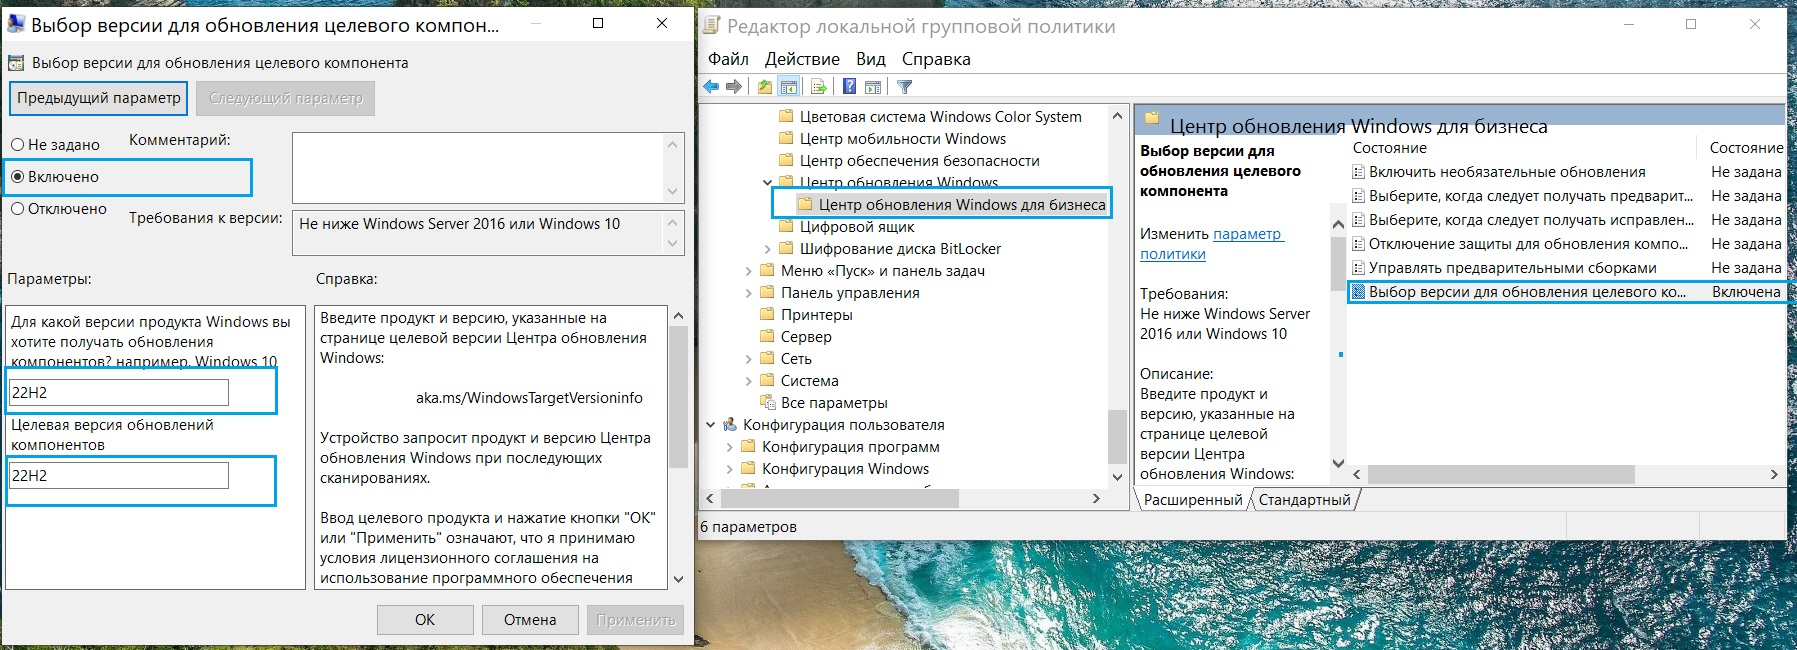Collapse the 'Центр обновления Windows' tree node

click(767, 183)
